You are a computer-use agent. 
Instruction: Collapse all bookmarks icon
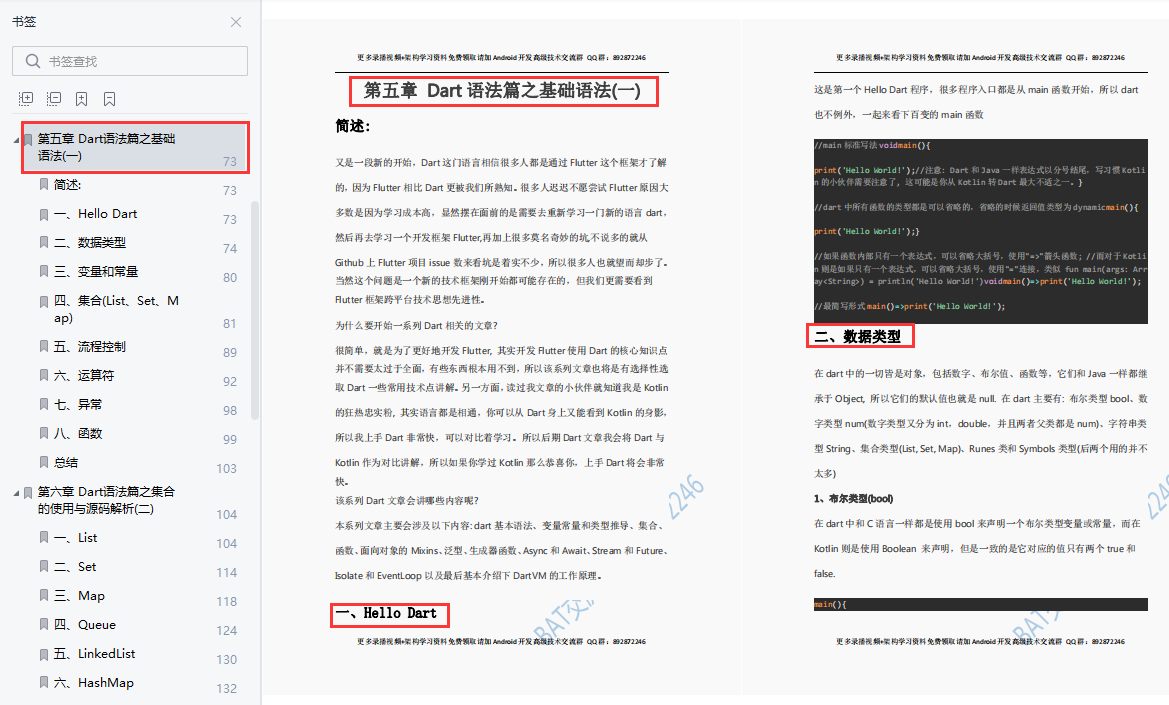pyautogui.click(x=54, y=98)
